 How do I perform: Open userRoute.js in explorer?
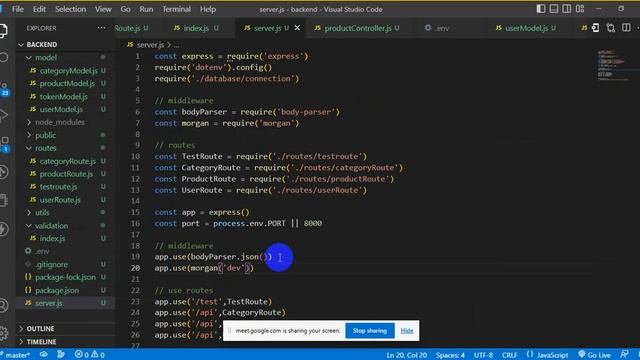[x=60, y=200]
